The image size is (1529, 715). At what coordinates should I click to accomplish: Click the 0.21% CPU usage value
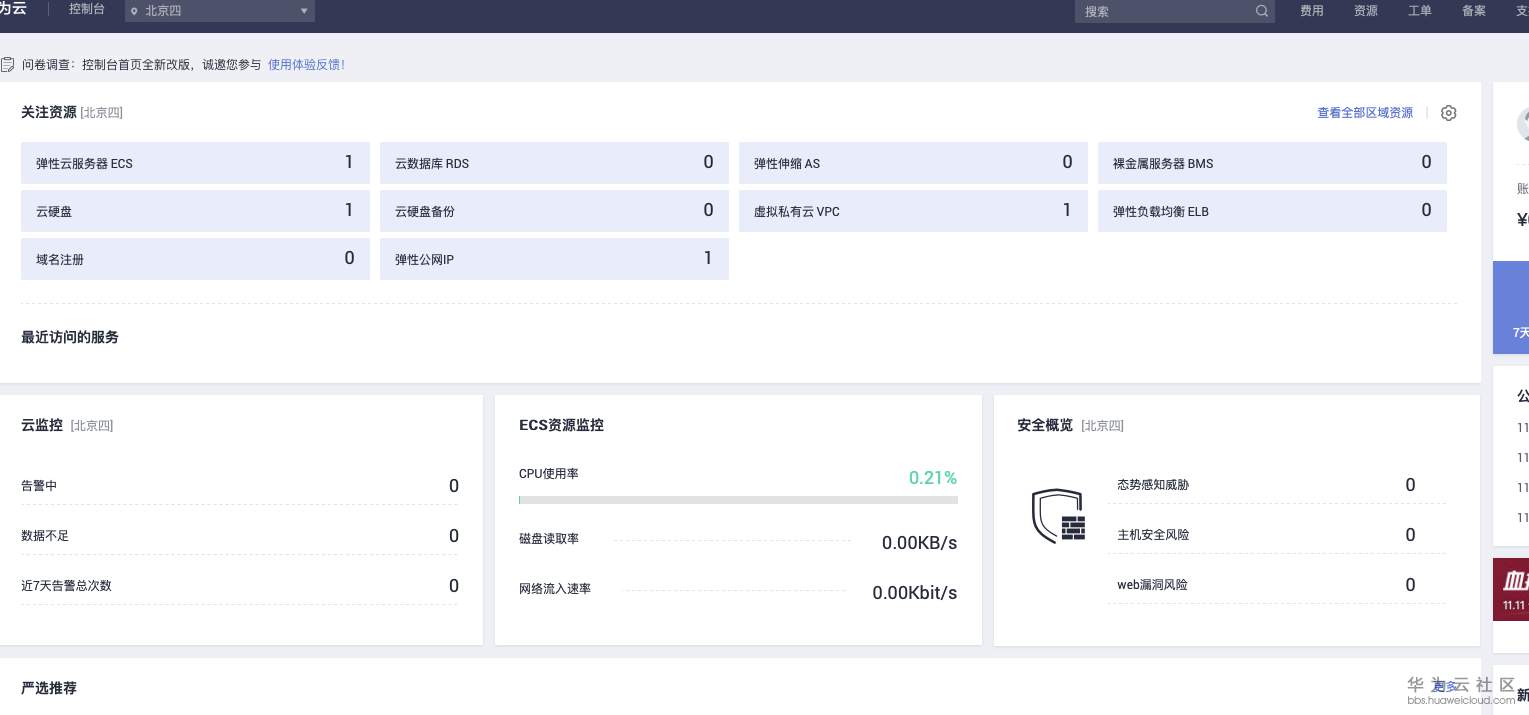coord(933,478)
